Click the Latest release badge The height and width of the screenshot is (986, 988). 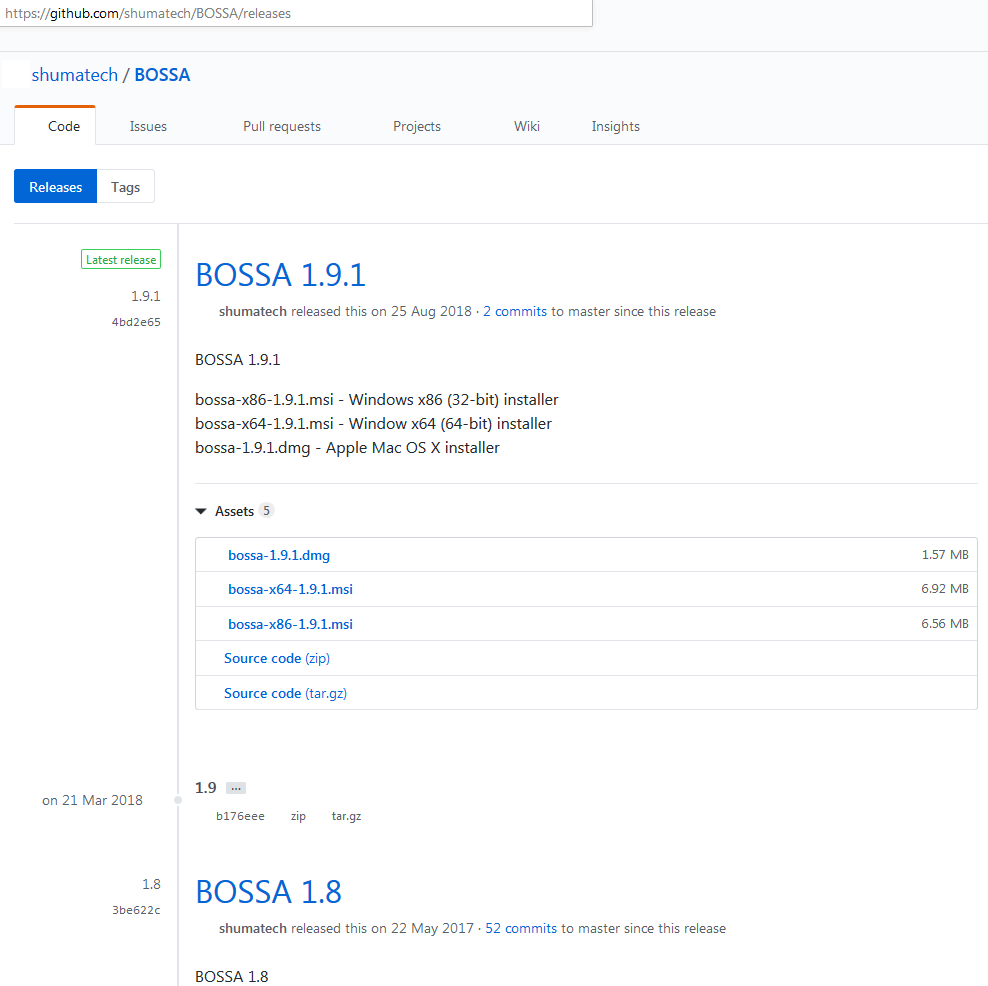(x=121, y=260)
